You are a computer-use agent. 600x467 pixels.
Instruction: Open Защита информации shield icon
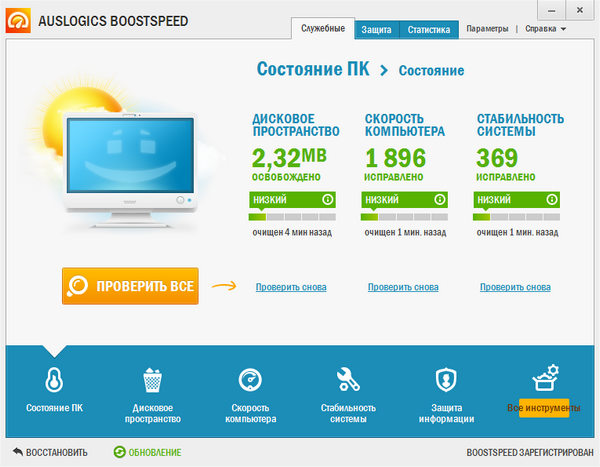[446, 380]
